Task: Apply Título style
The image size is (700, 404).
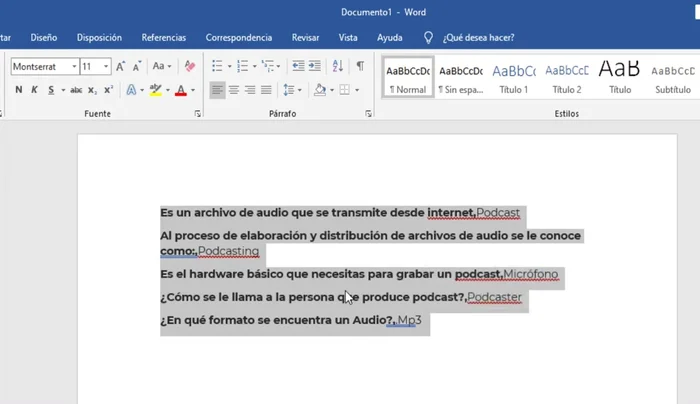Action: [x=620, y=78]
